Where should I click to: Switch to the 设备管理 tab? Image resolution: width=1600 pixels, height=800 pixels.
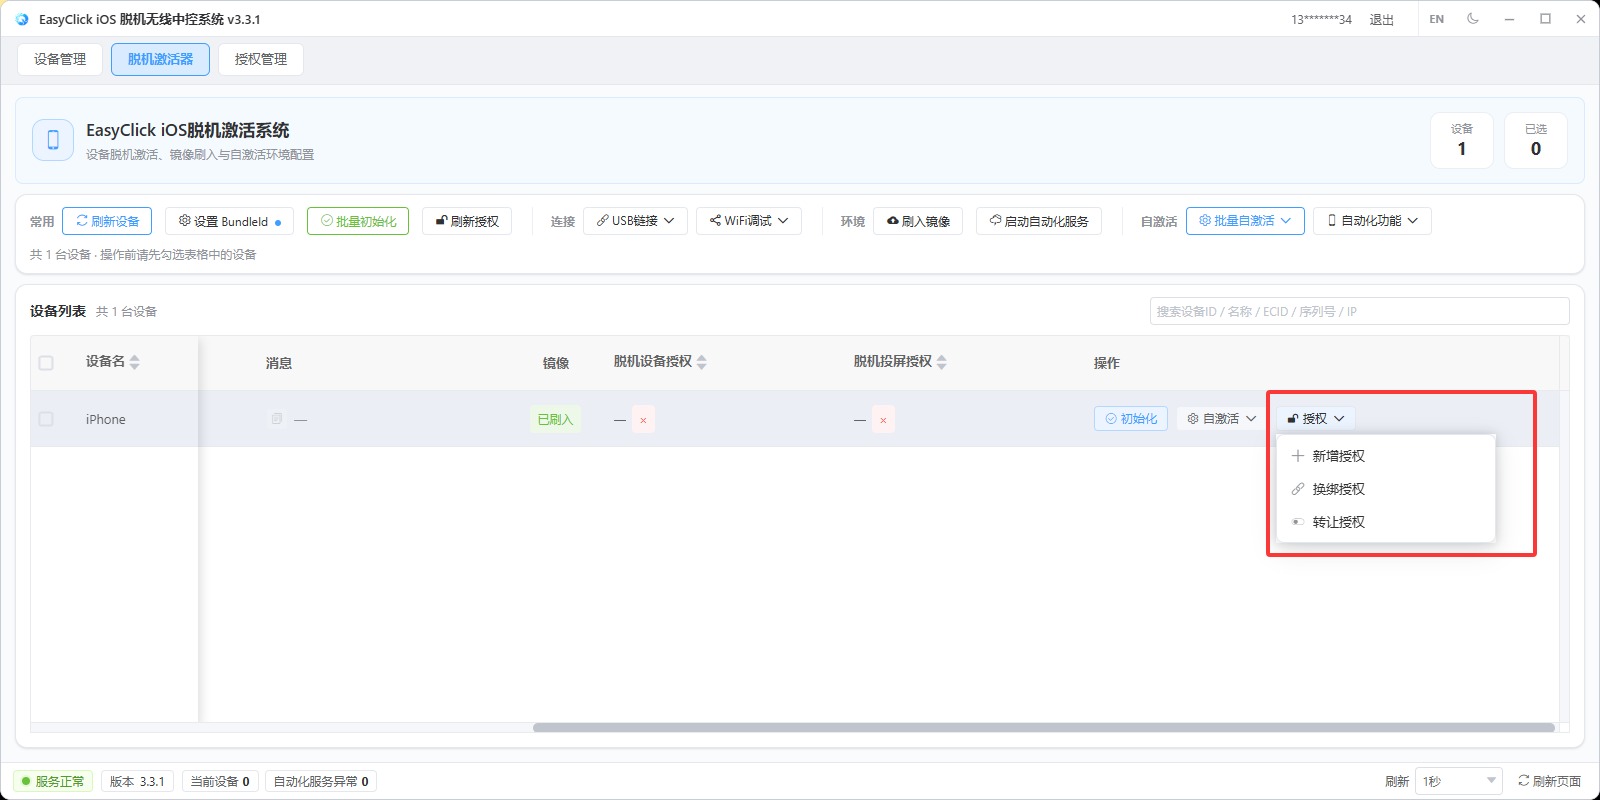click(x=60, y=59)
